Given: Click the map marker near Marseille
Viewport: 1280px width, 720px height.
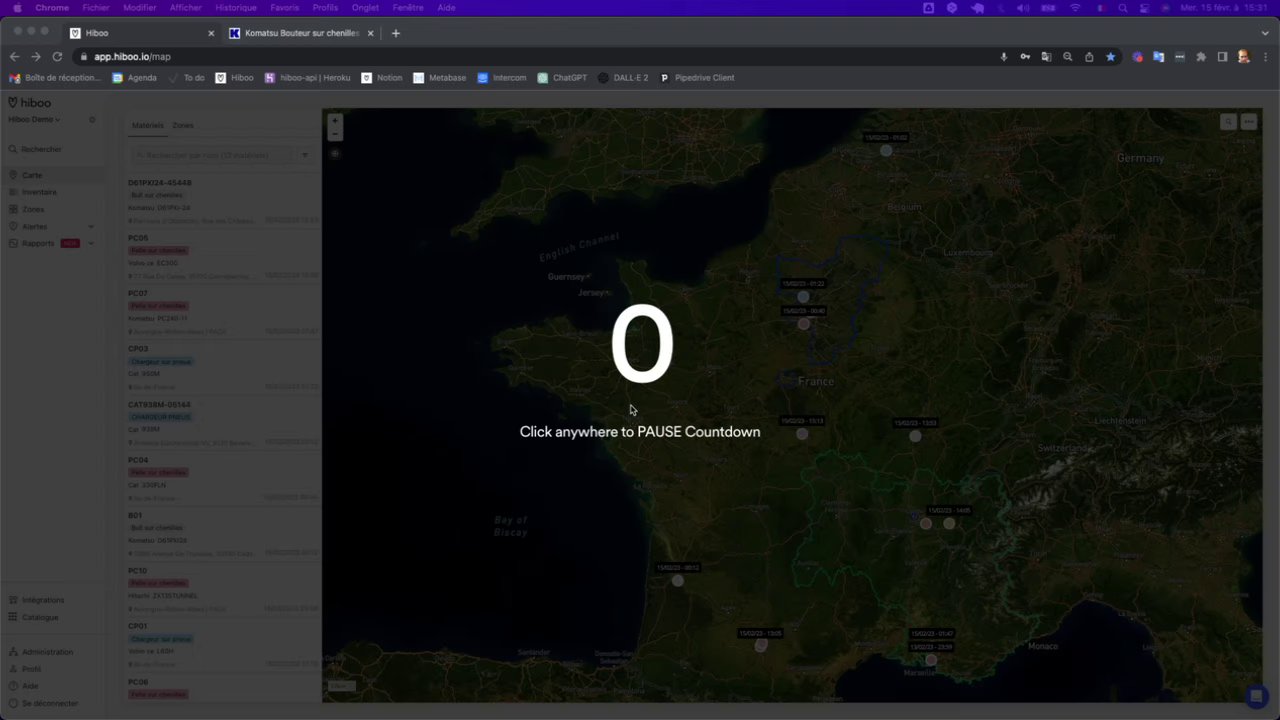Looking at the screenshot, I should click(931, 660).
